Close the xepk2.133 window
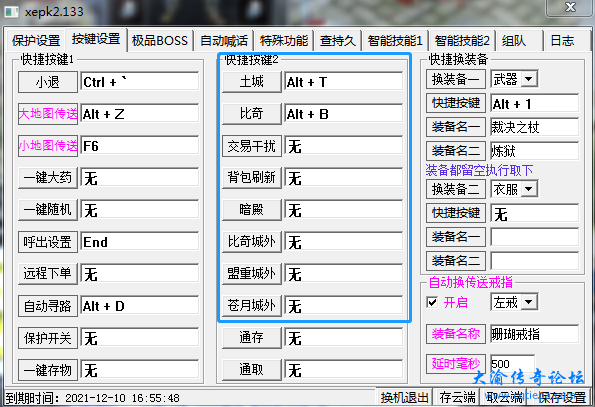 [x=570, y=8]
